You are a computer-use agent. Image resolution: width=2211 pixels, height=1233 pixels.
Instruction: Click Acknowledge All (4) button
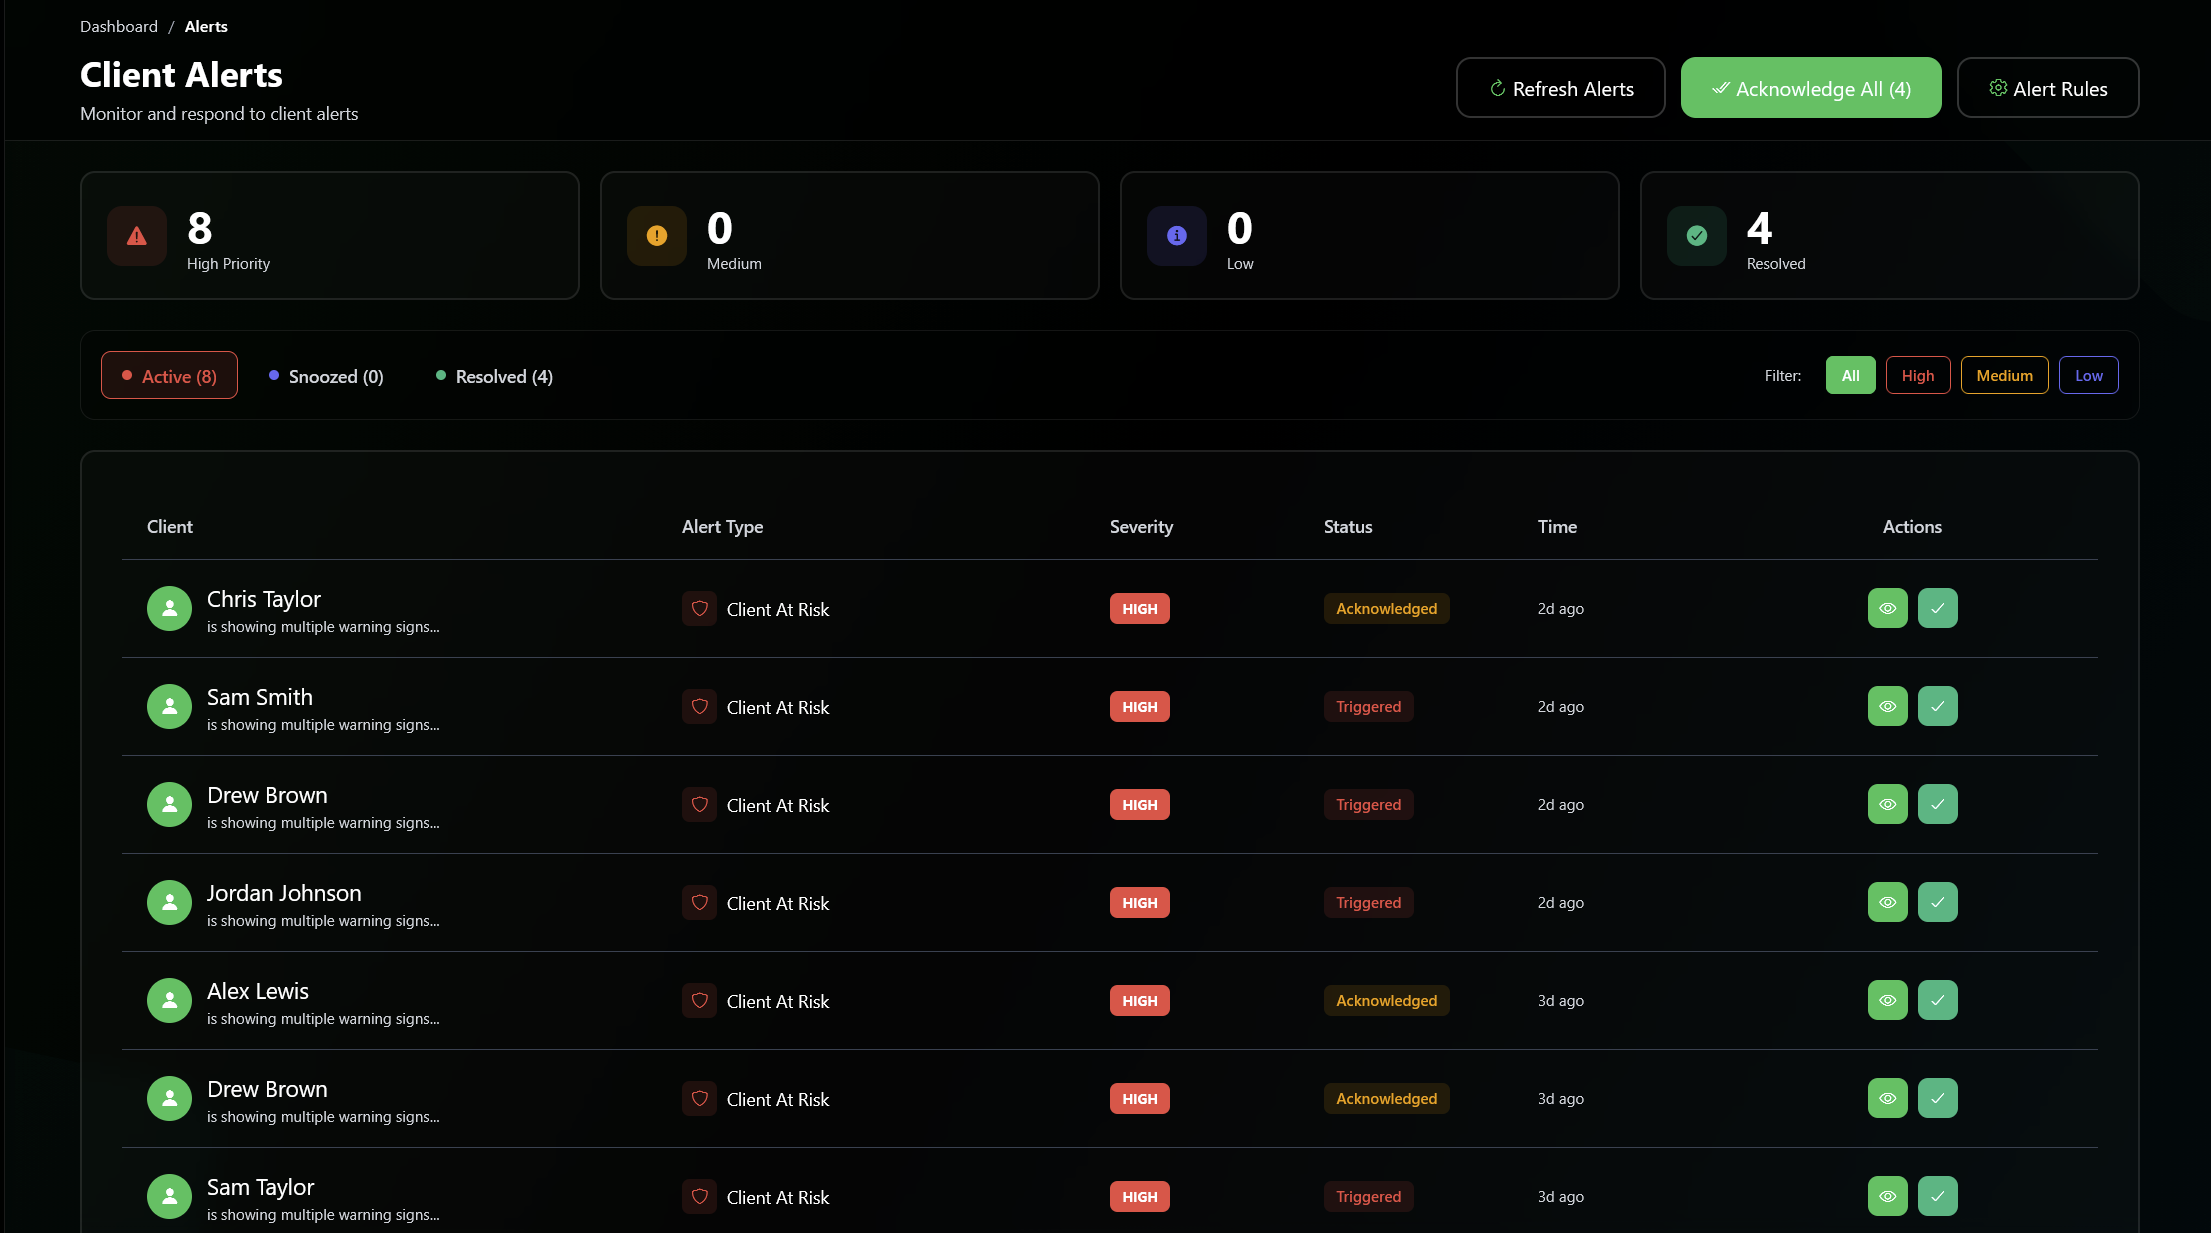tap(1810, 88)
